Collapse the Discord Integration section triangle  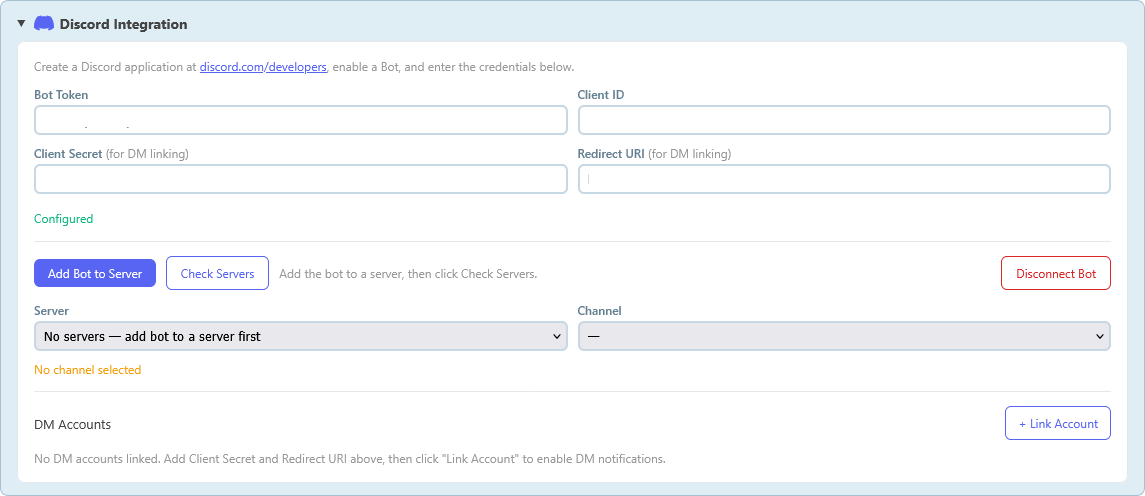click(x=21, y=23)
